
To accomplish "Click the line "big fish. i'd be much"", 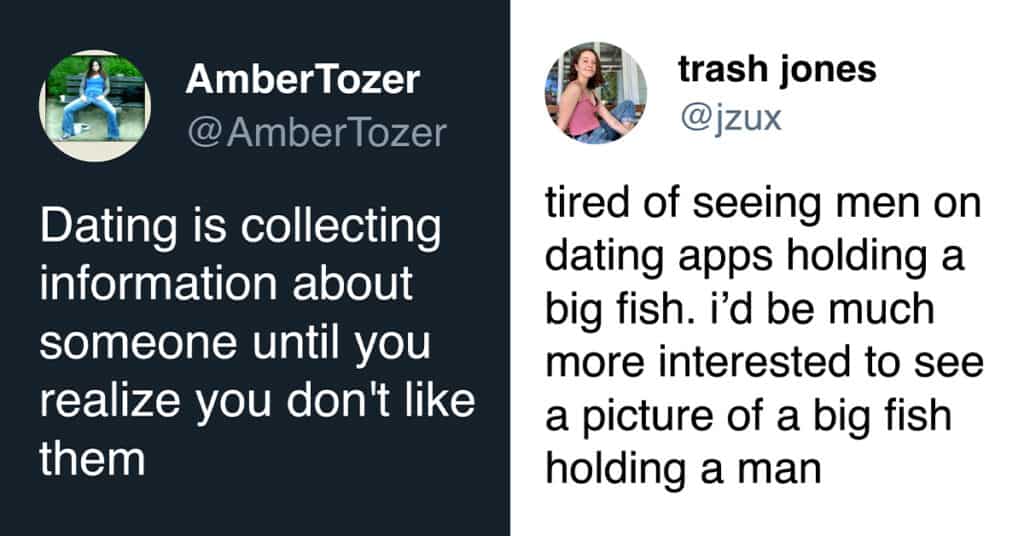I will pyautogui.click(x=738, y=309).
